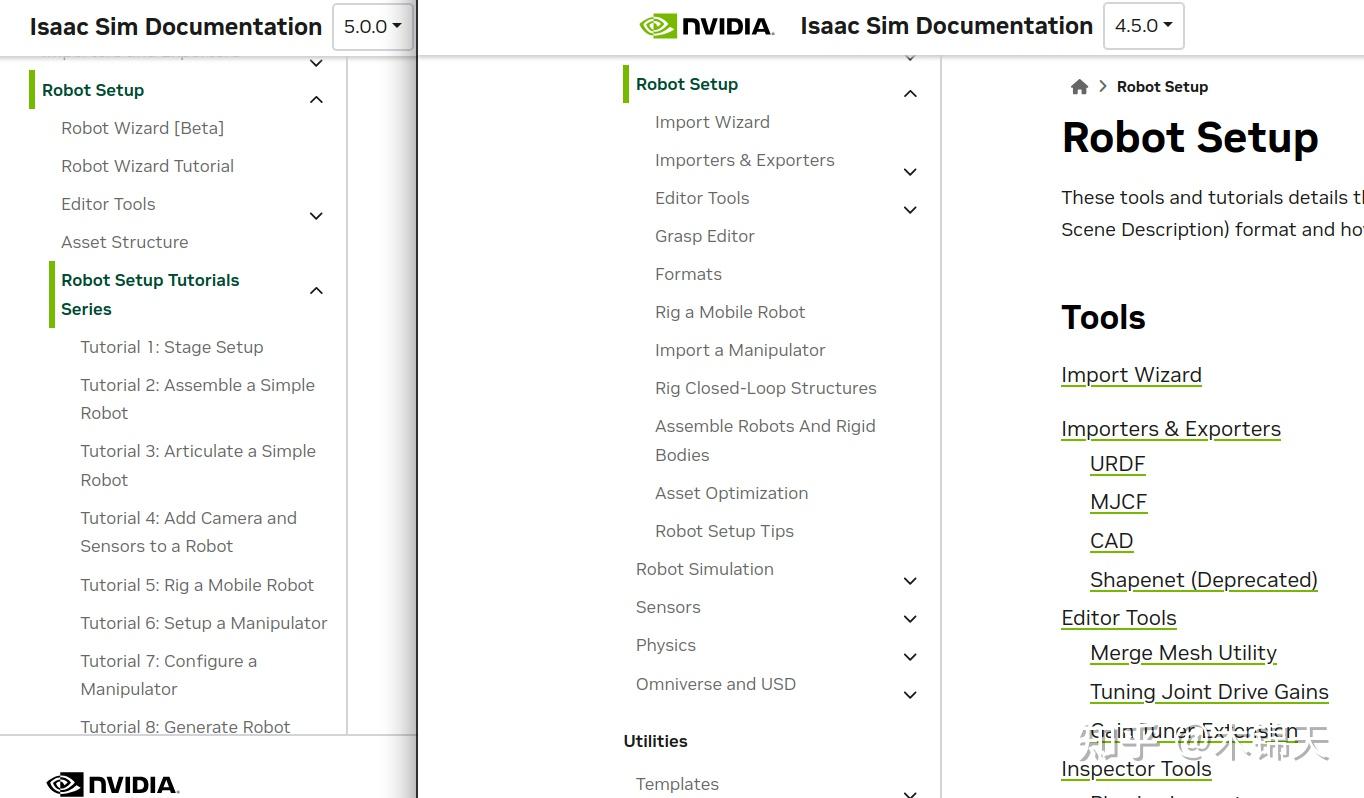The width and height of the screenshot is (1364, 798).
Task: Open the 5.0.0 version dropdown
Action: tap(372, 27)
